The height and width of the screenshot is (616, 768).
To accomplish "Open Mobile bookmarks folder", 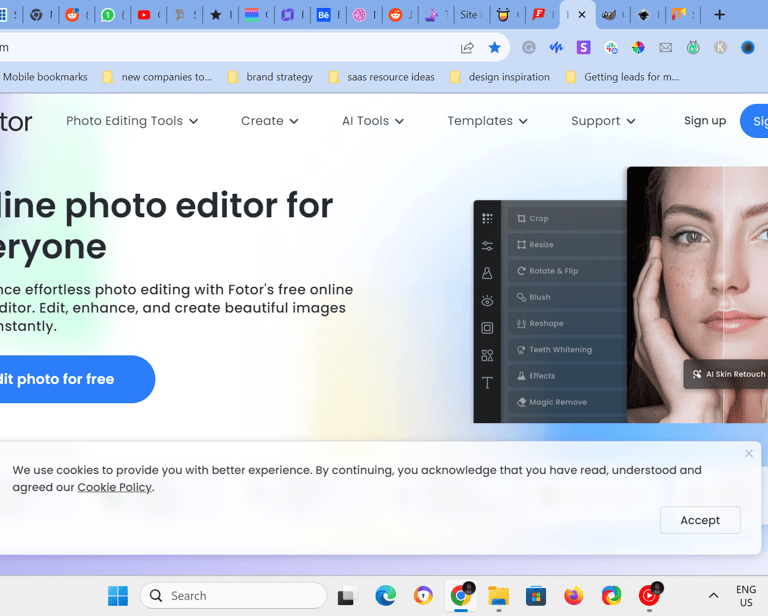I will tap(45, 77).
